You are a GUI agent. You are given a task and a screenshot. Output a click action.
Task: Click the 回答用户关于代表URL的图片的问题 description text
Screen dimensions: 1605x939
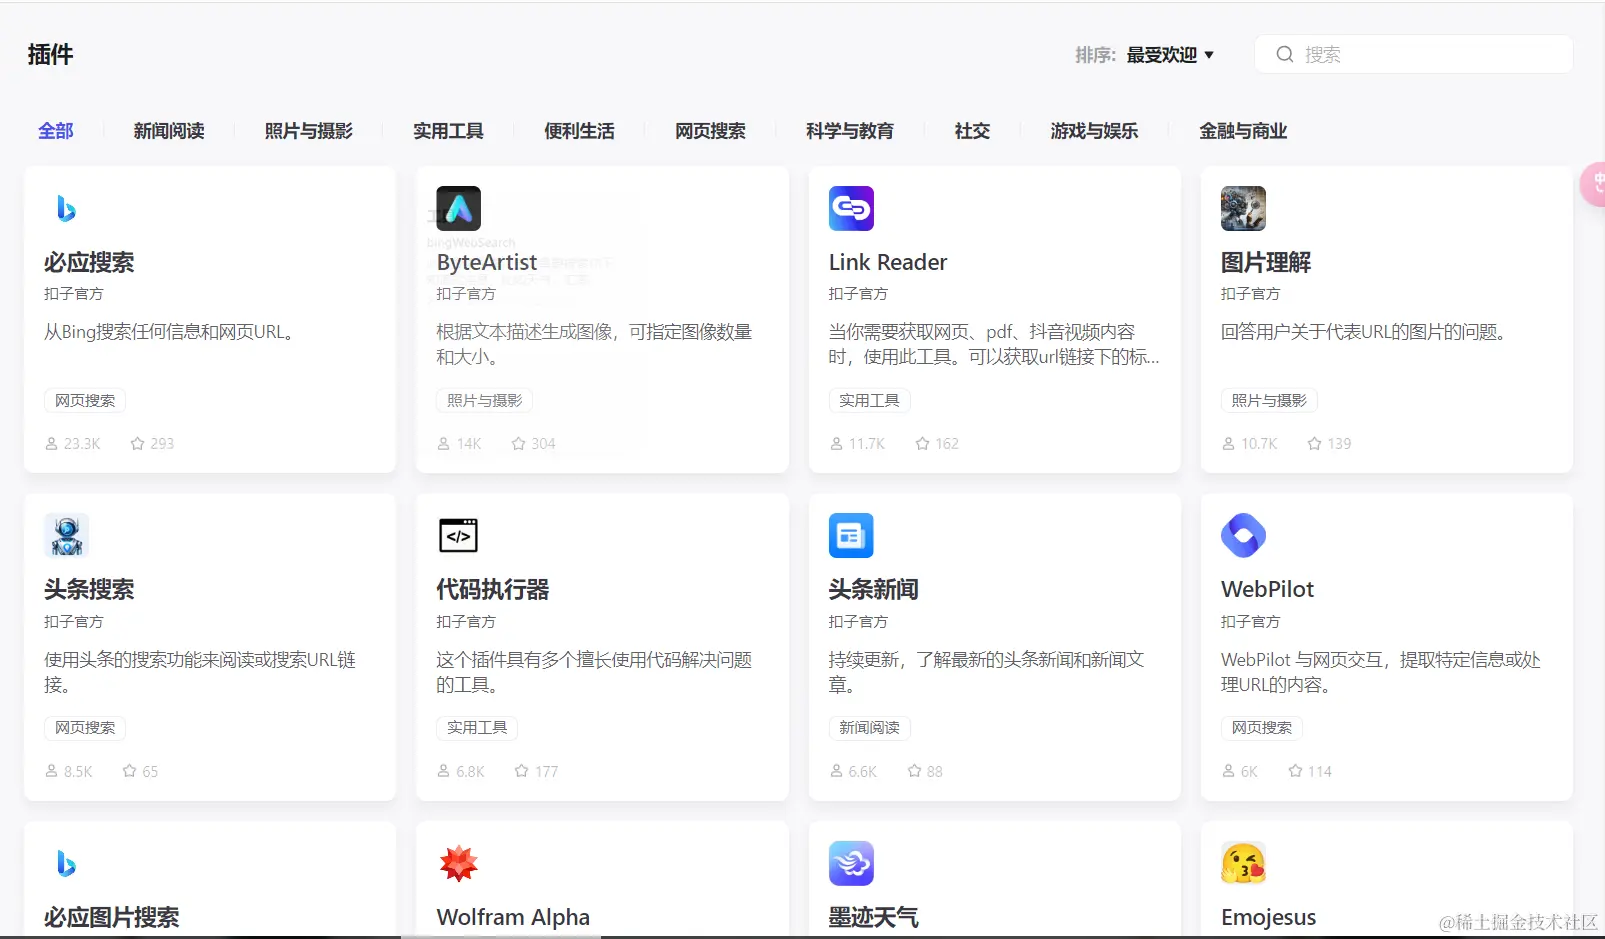1365,332
